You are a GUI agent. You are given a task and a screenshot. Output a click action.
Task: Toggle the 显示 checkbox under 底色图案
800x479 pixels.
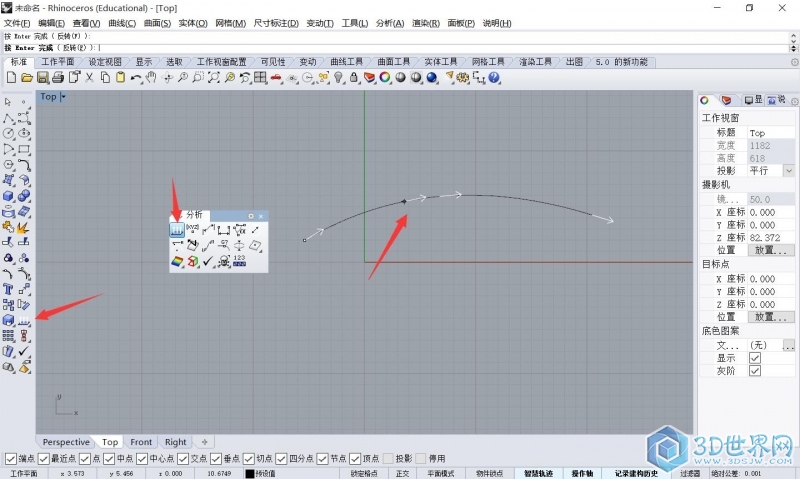pos(755,358)
